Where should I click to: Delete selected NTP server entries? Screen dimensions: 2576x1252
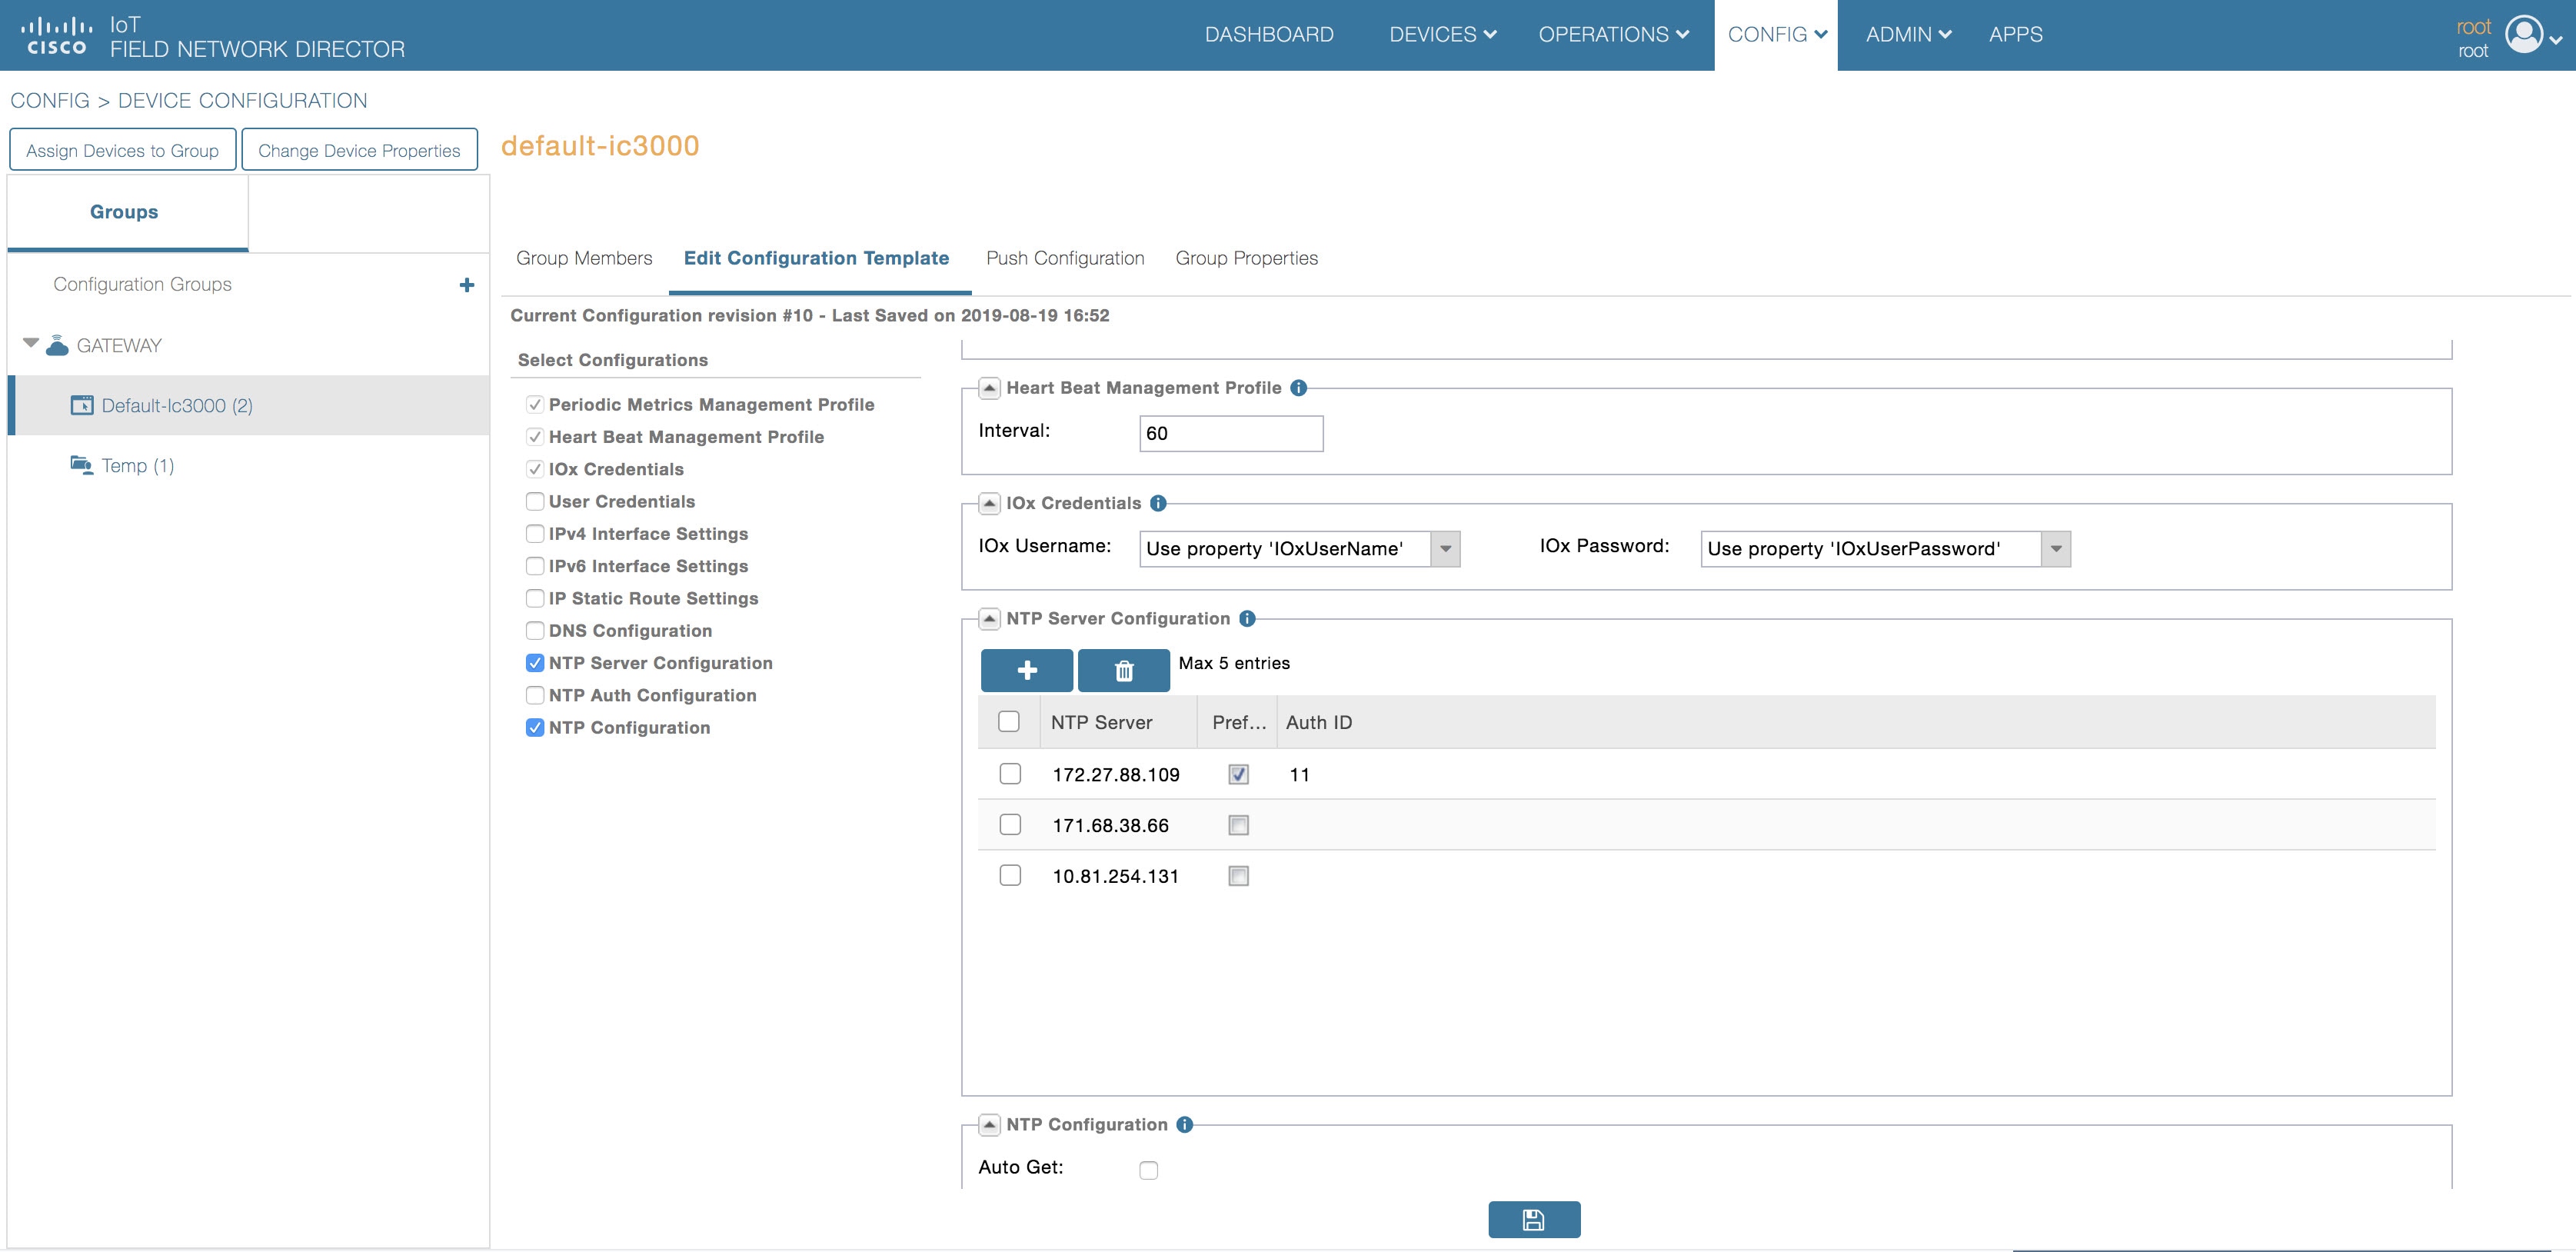[1123, 670]
